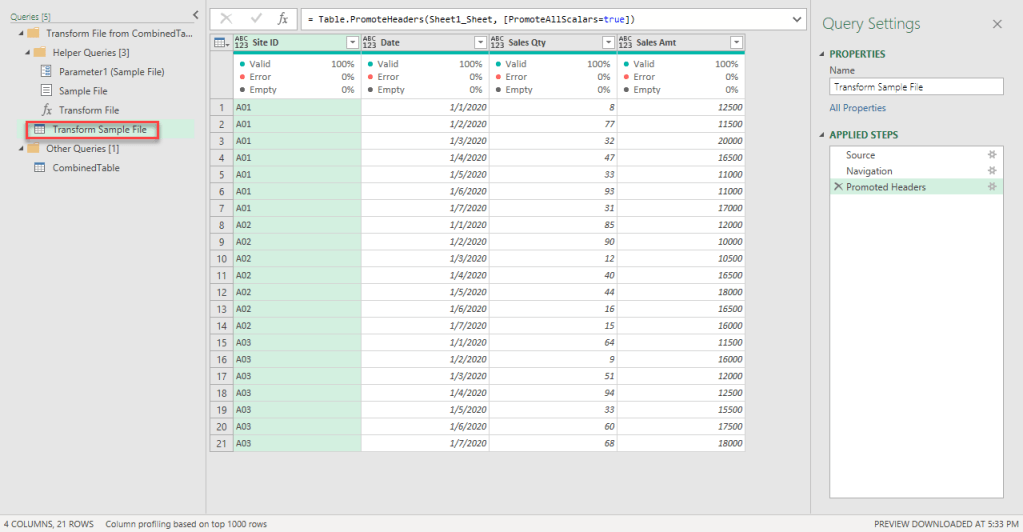Click the query Name text field

[x=915, y=87]
